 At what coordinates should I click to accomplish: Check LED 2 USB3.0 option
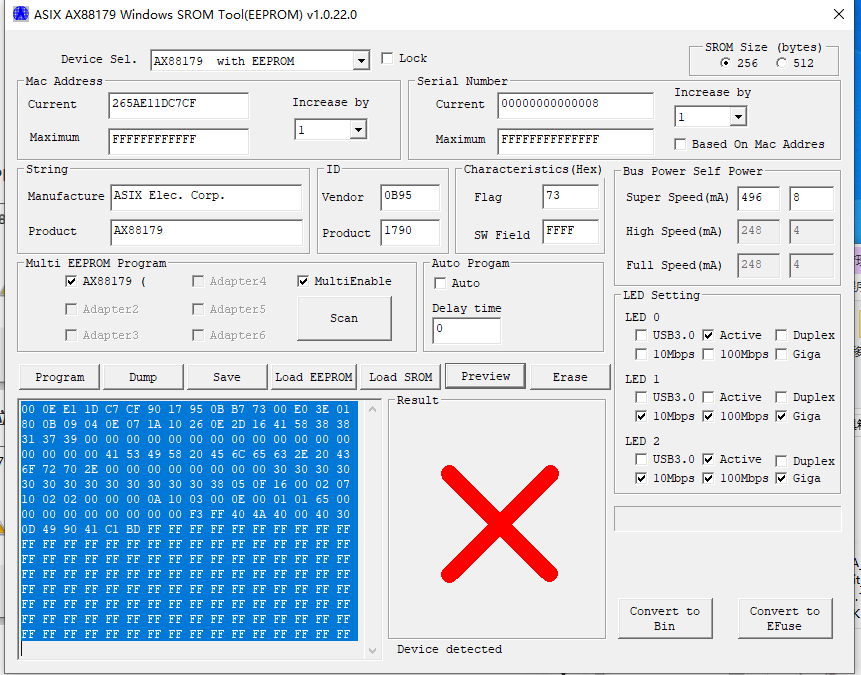tap(641, 459)
